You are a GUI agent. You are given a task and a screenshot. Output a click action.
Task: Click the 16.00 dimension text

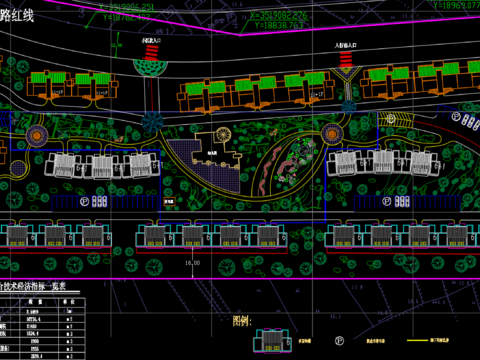tap(193, 263)
